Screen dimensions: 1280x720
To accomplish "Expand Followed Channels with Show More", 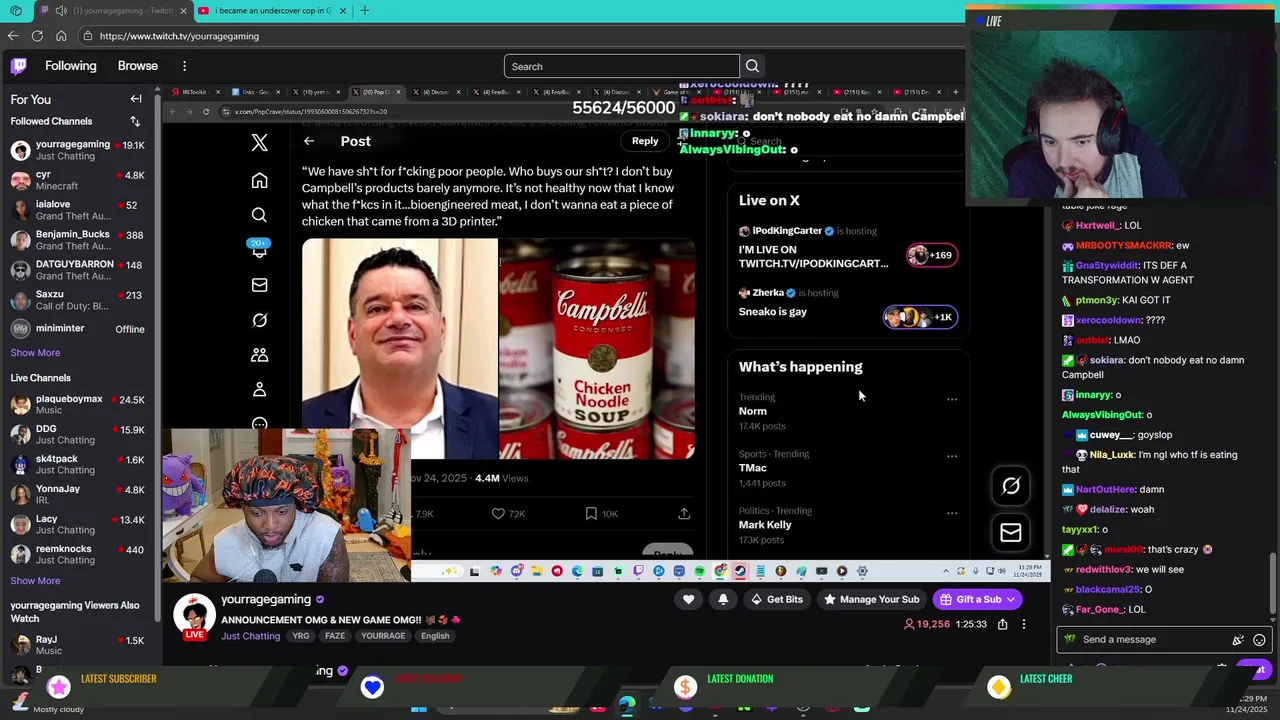I will (x=35, y=353).
